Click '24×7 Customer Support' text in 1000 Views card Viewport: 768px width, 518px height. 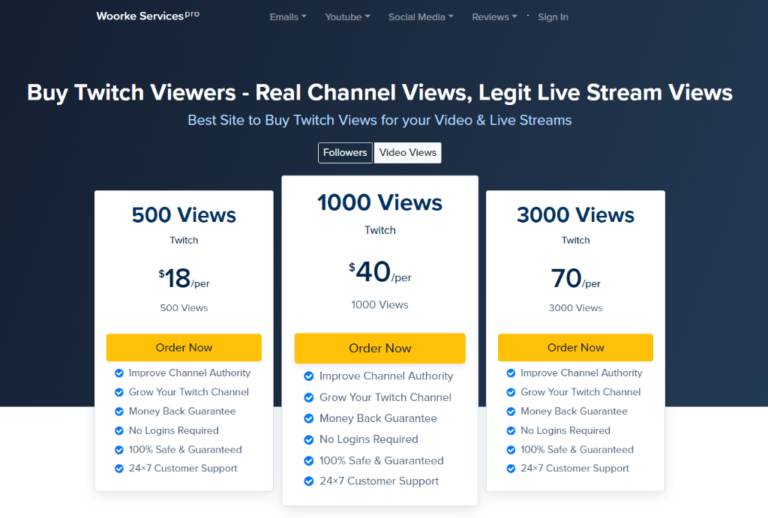tap(379, 481)
